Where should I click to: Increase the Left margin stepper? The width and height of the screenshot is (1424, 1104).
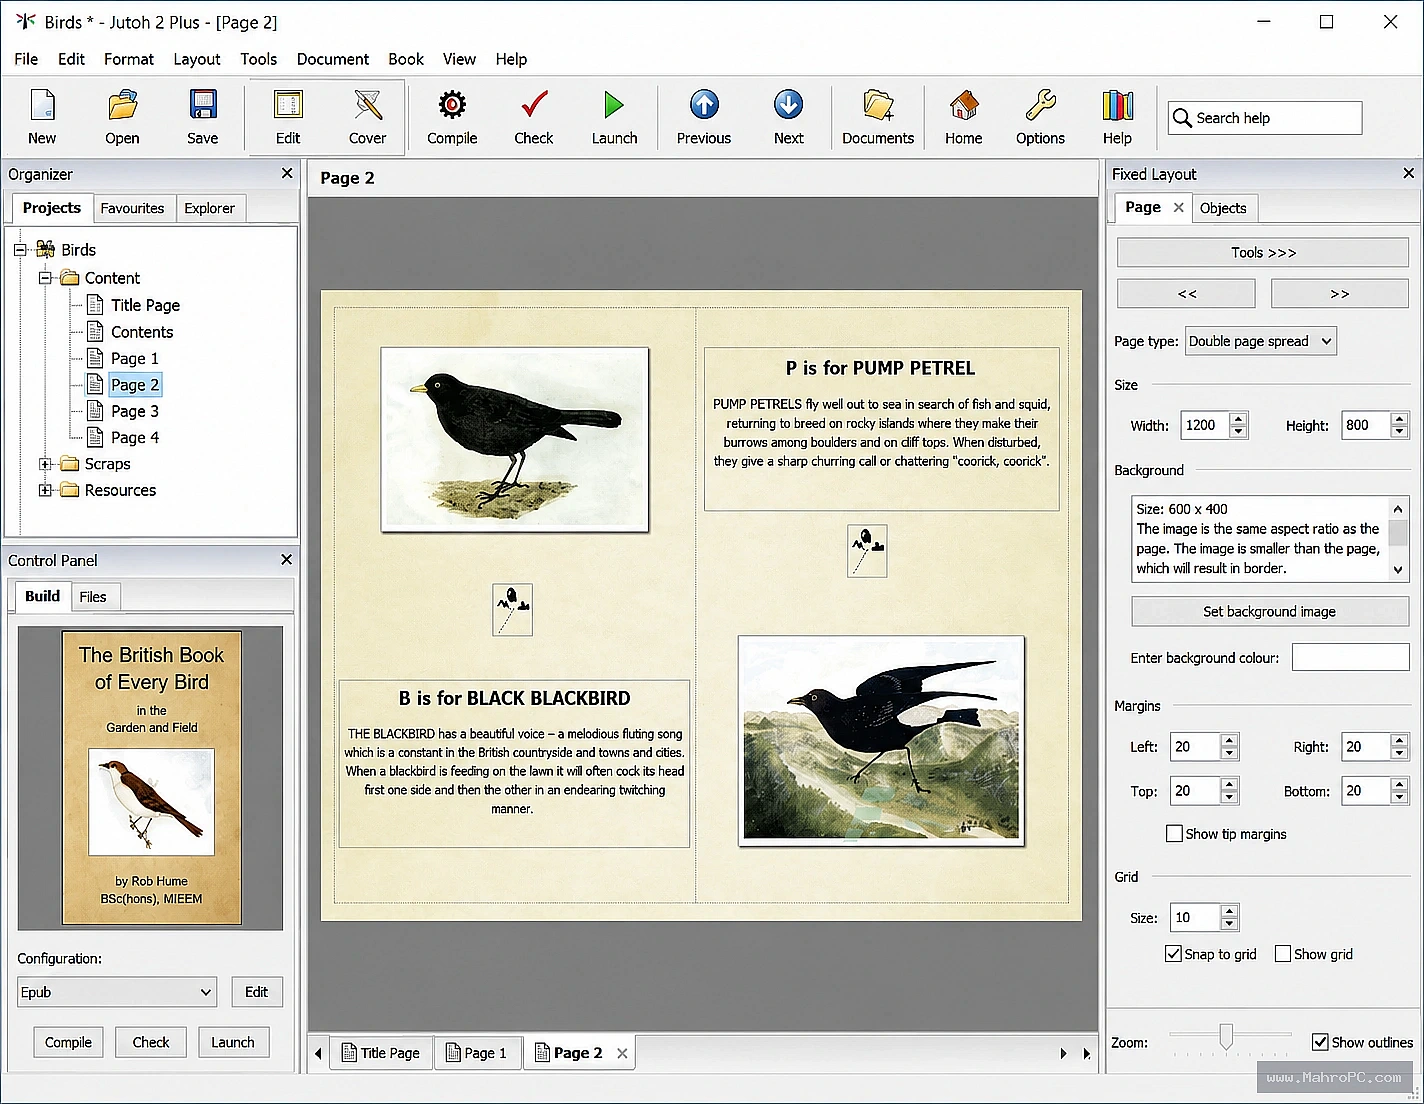[1230, 740]
